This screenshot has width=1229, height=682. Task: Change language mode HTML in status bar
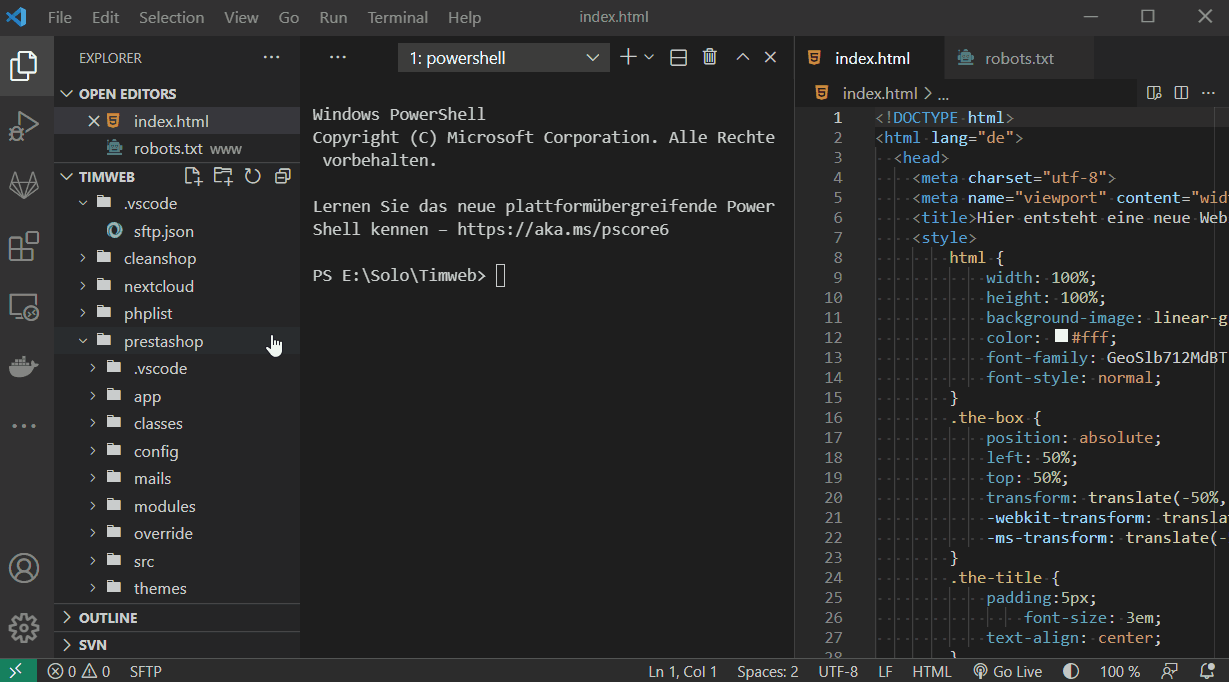(932, 671)
